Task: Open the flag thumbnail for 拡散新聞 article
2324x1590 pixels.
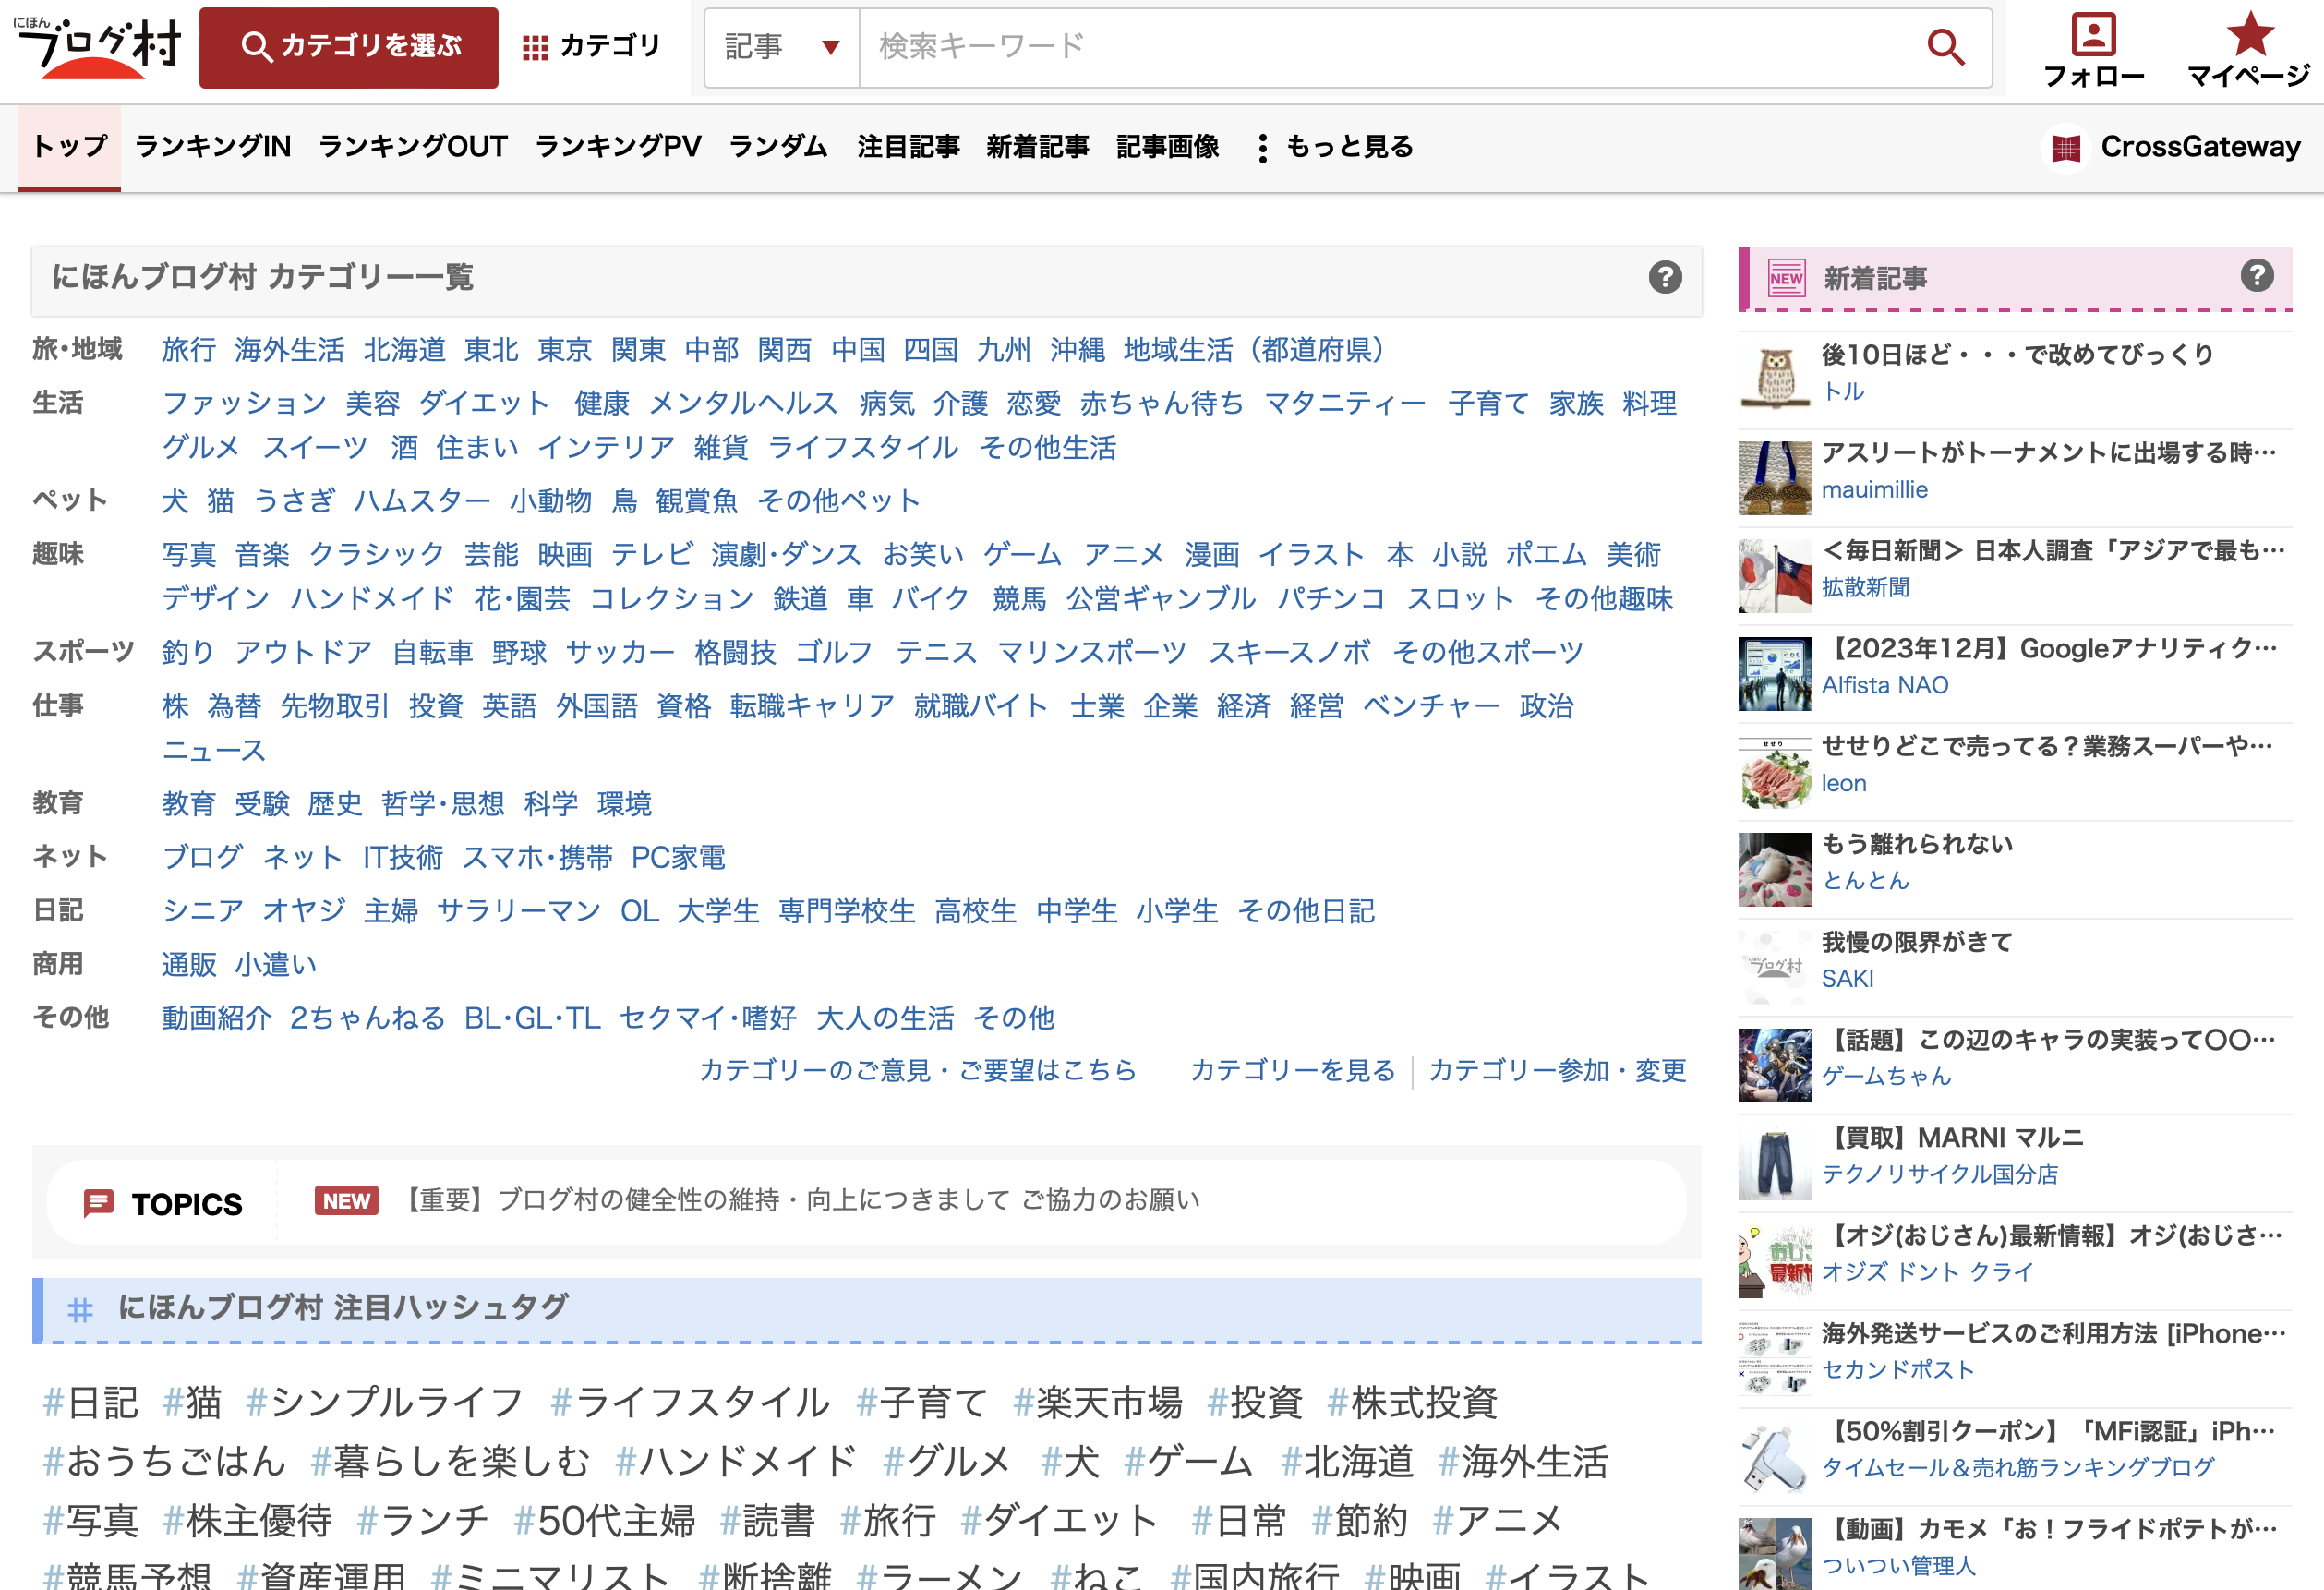Action: pyautogui.click(x=1775, y=576)
